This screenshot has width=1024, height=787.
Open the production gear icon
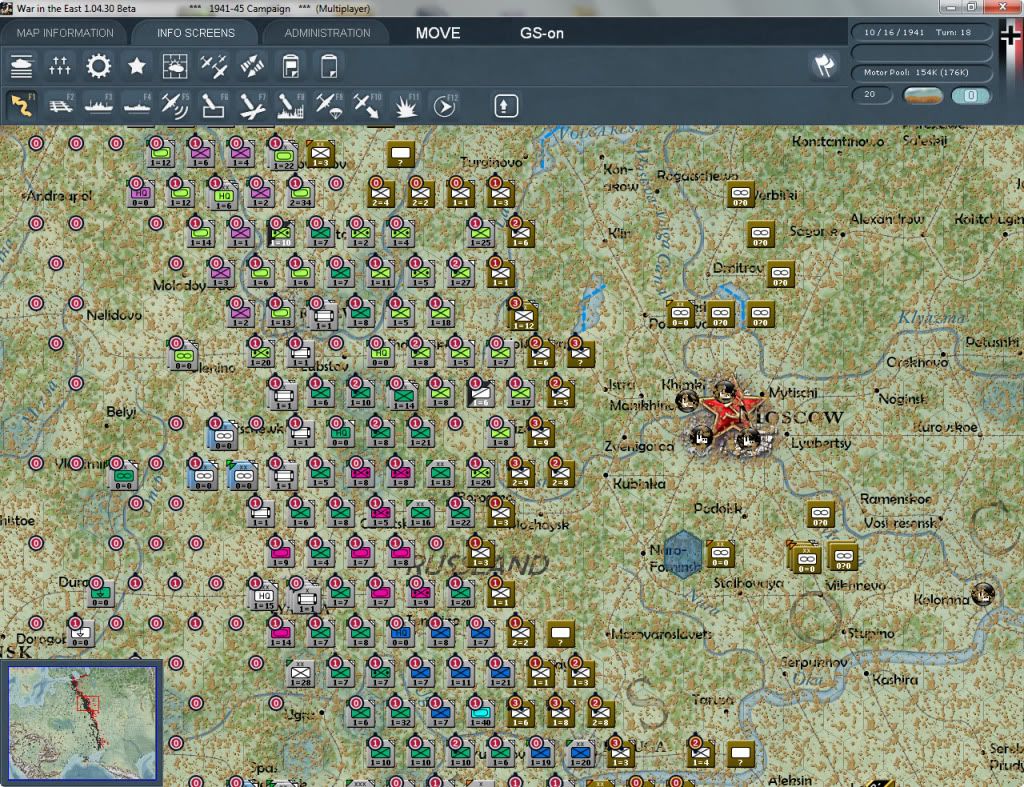[x=99, y=66]
